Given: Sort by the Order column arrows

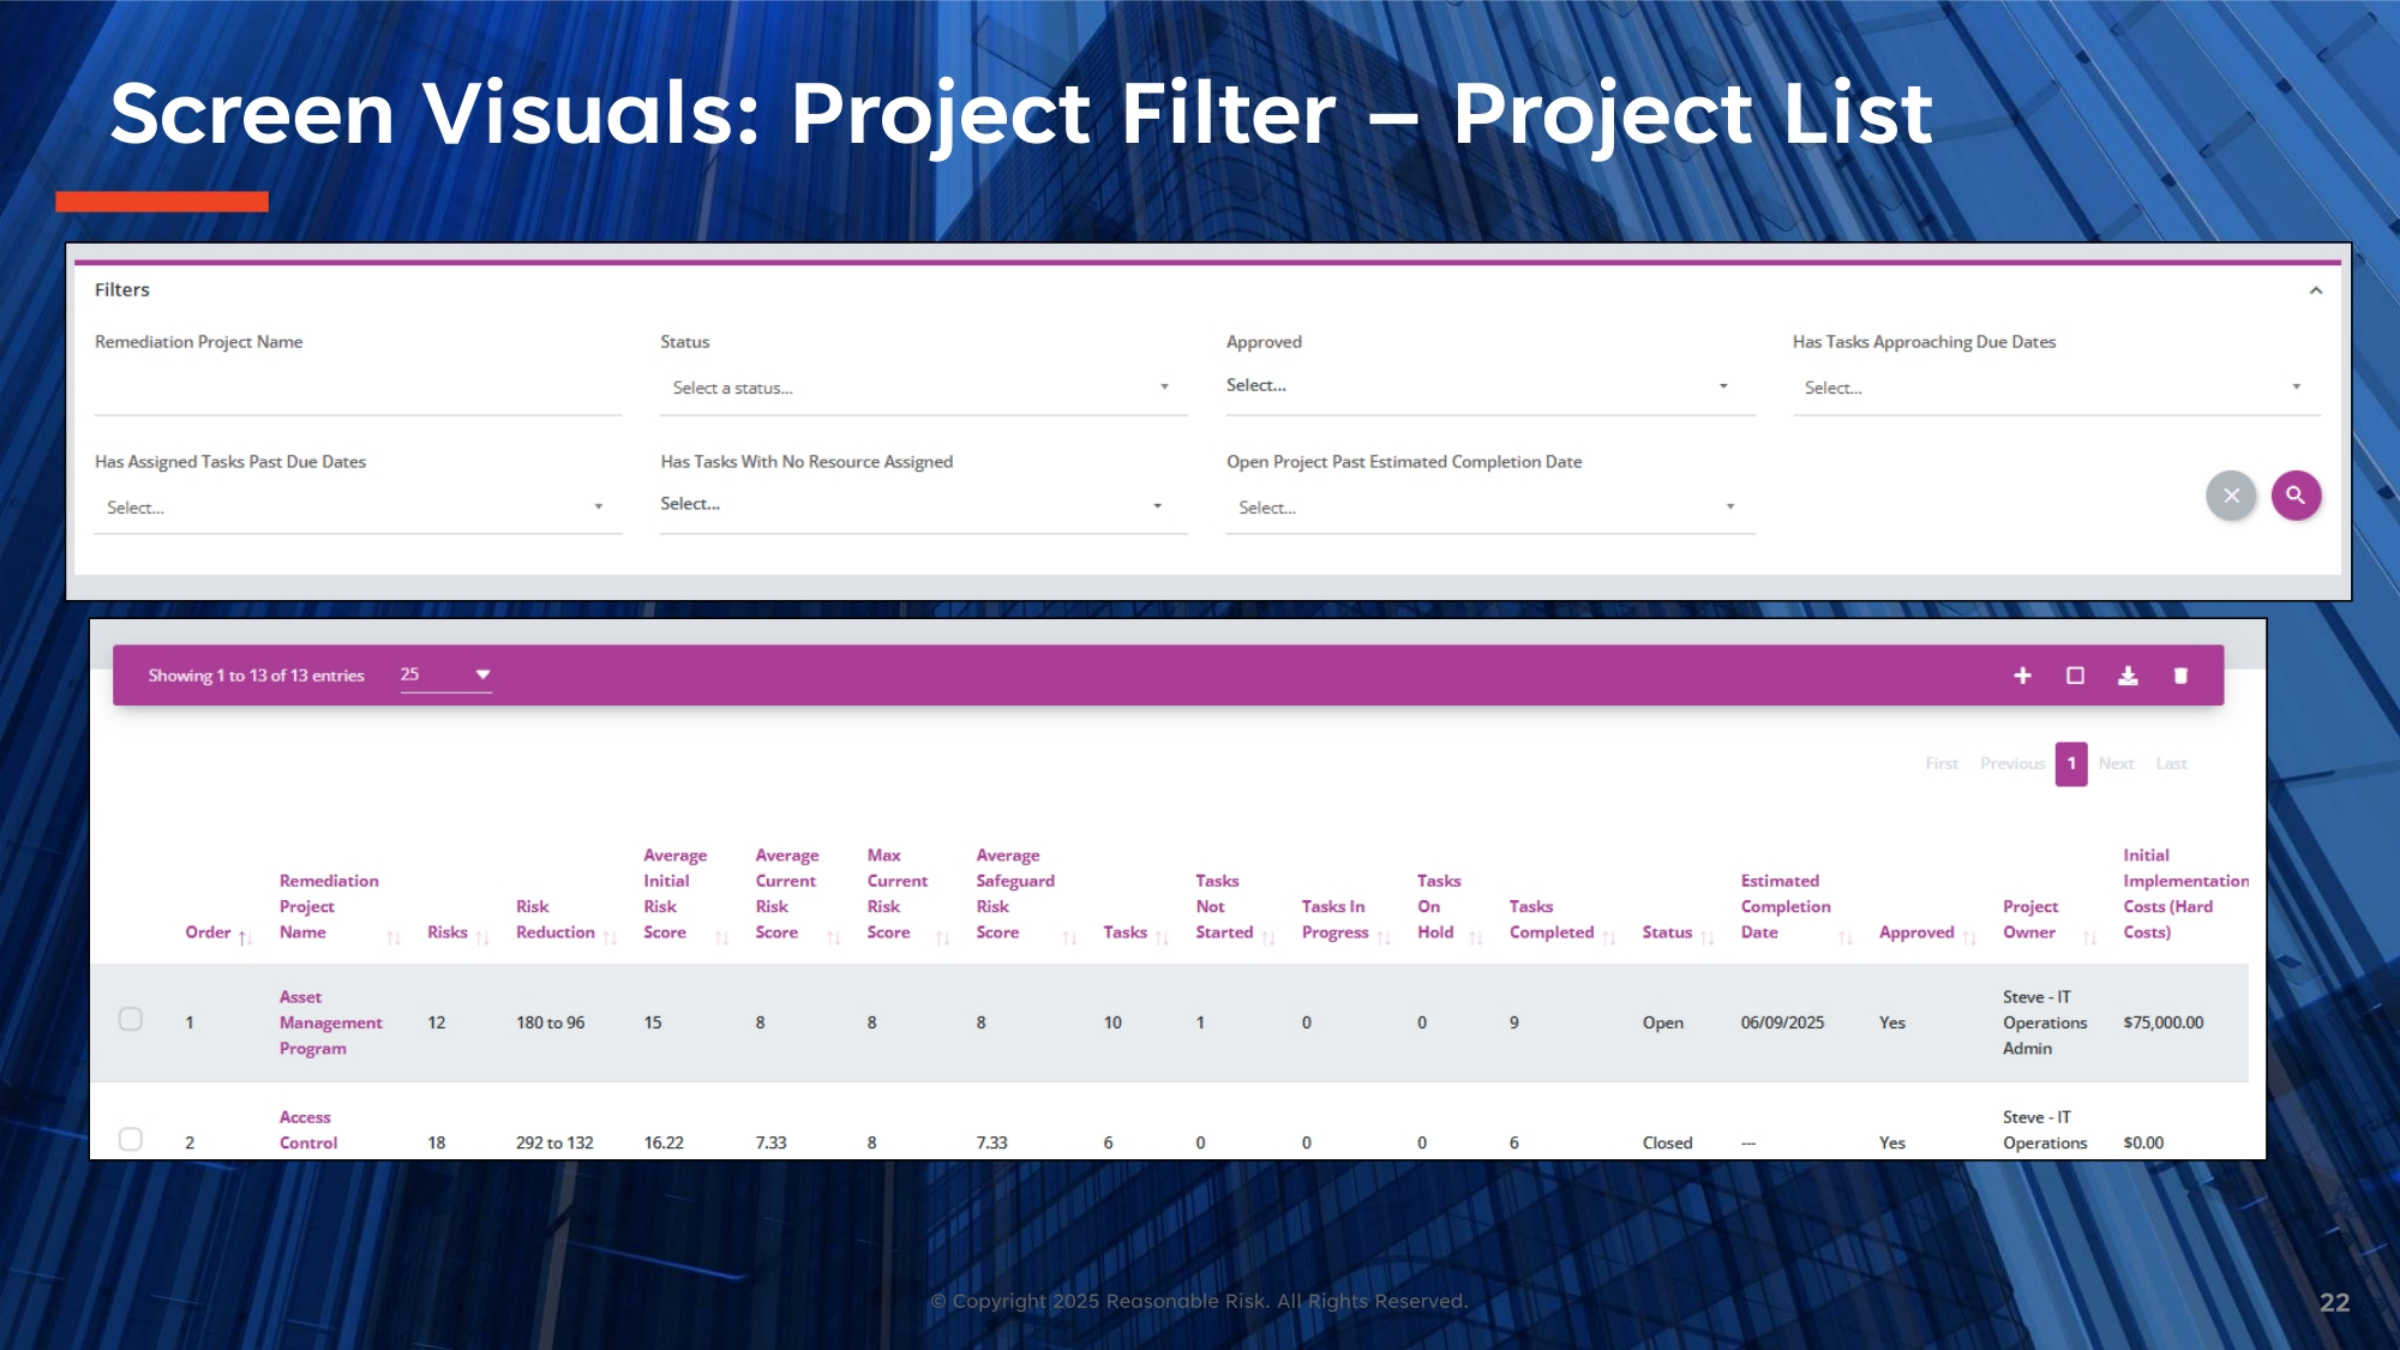Looking at the screenshot, I should (x=245, y=937).
